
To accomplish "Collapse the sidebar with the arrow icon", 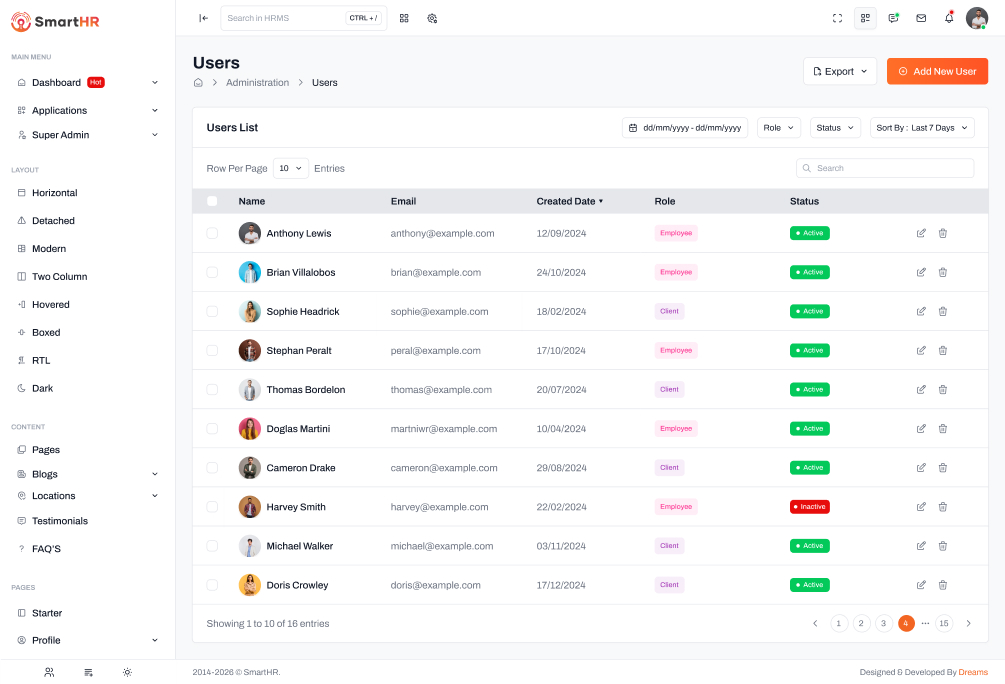I will (203, 18).
